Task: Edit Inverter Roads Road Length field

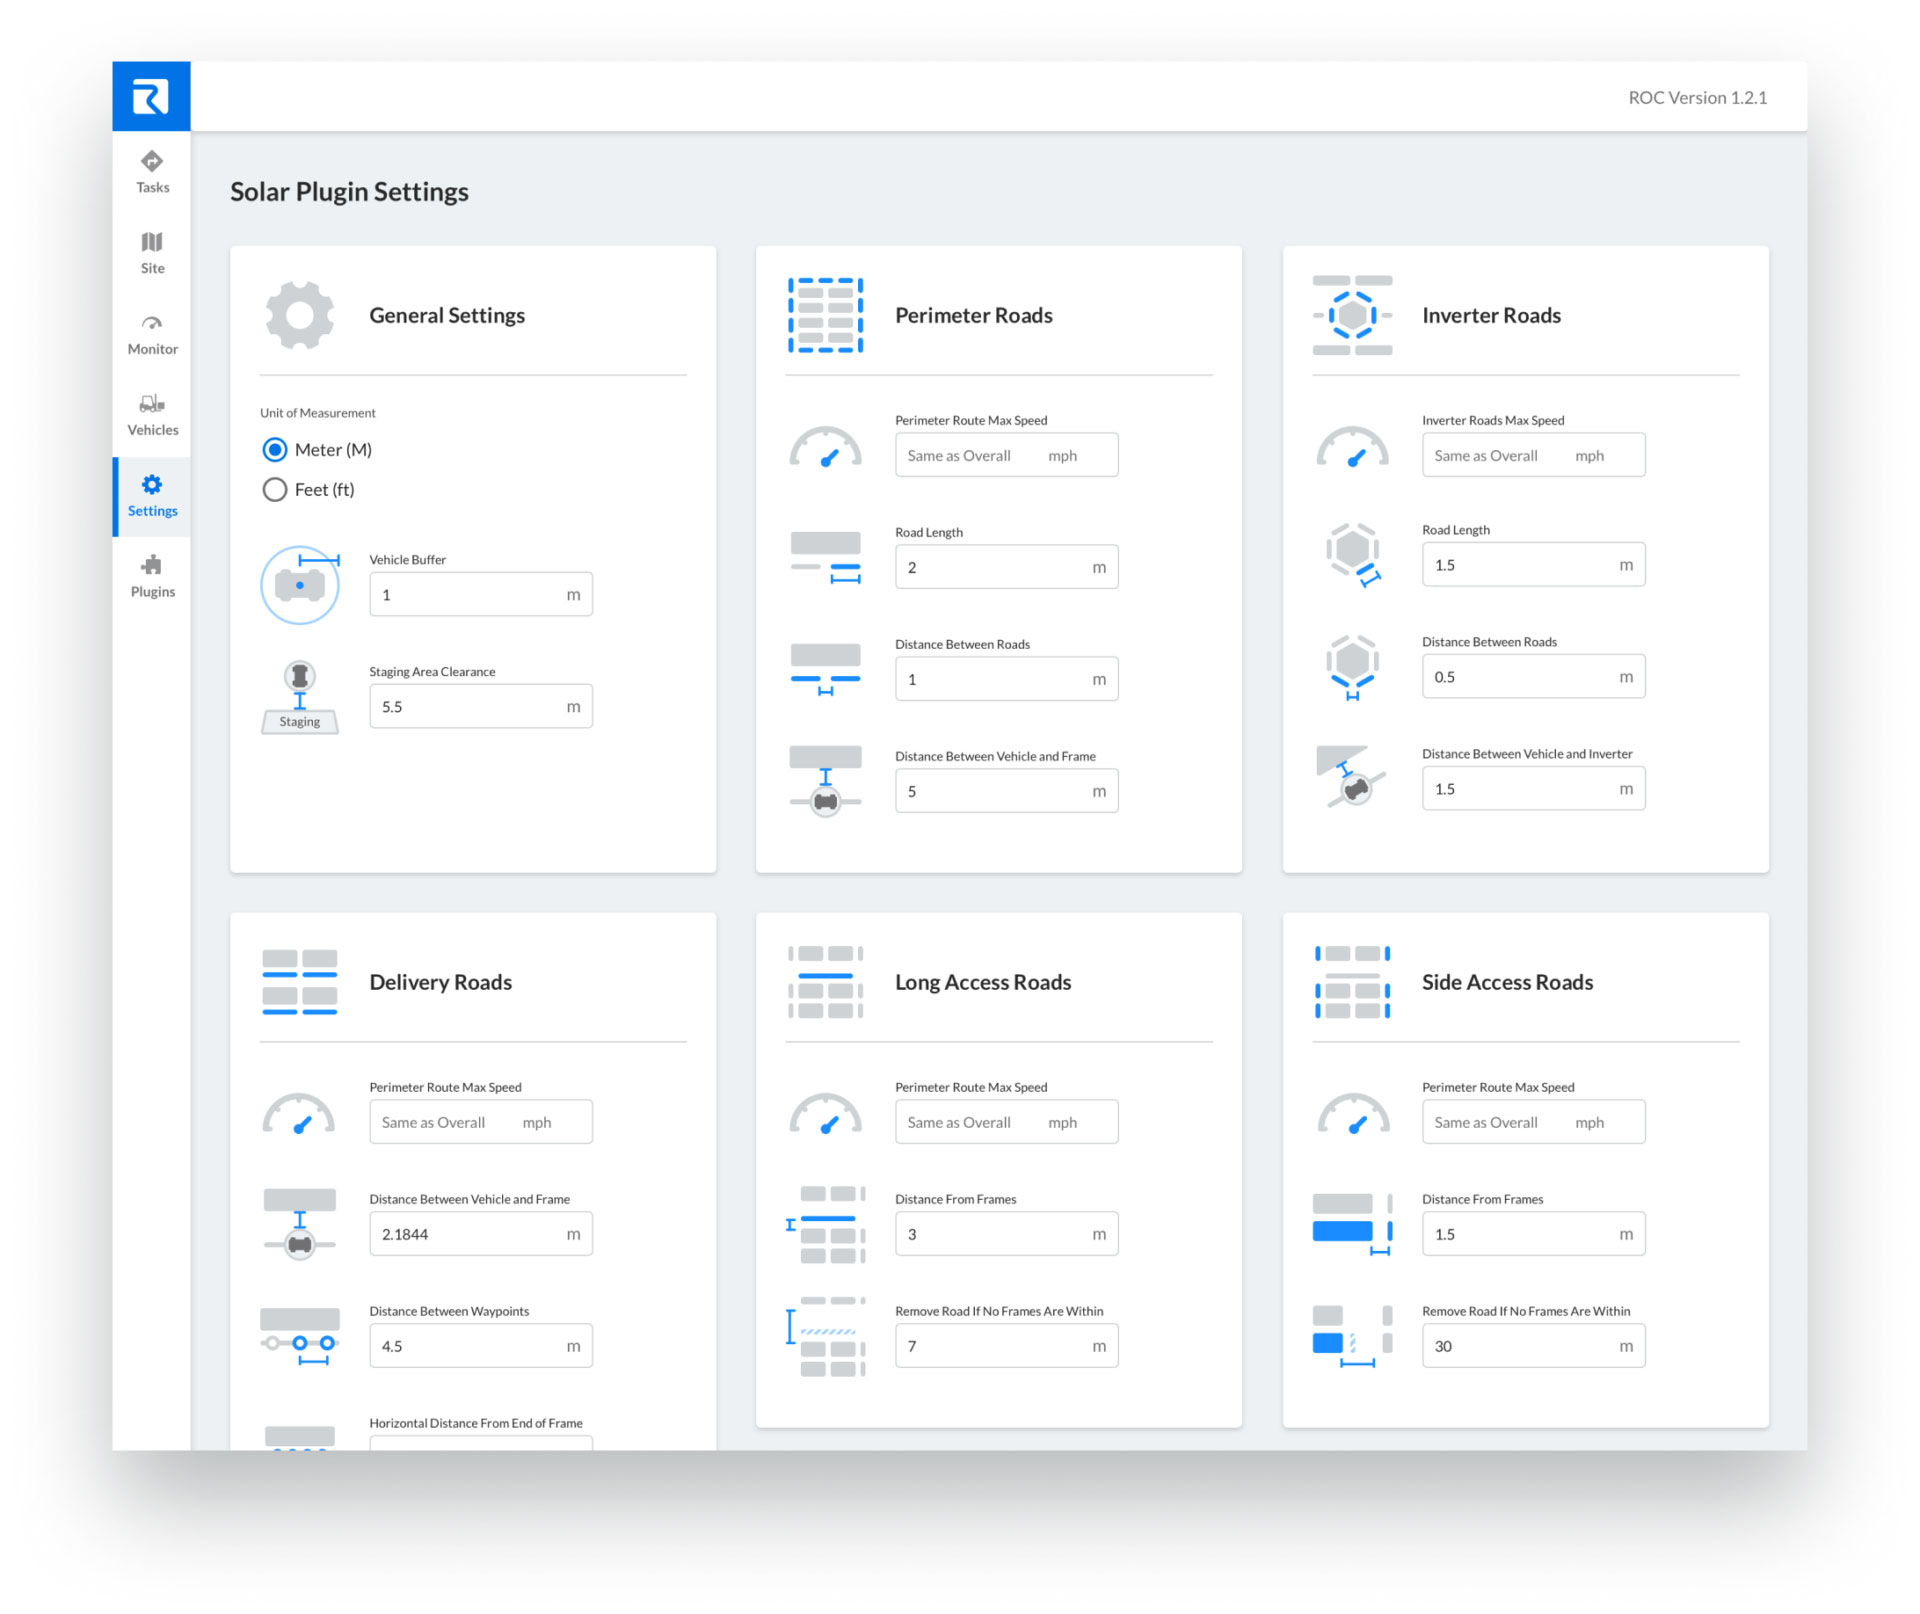Action: [1533, 565]
